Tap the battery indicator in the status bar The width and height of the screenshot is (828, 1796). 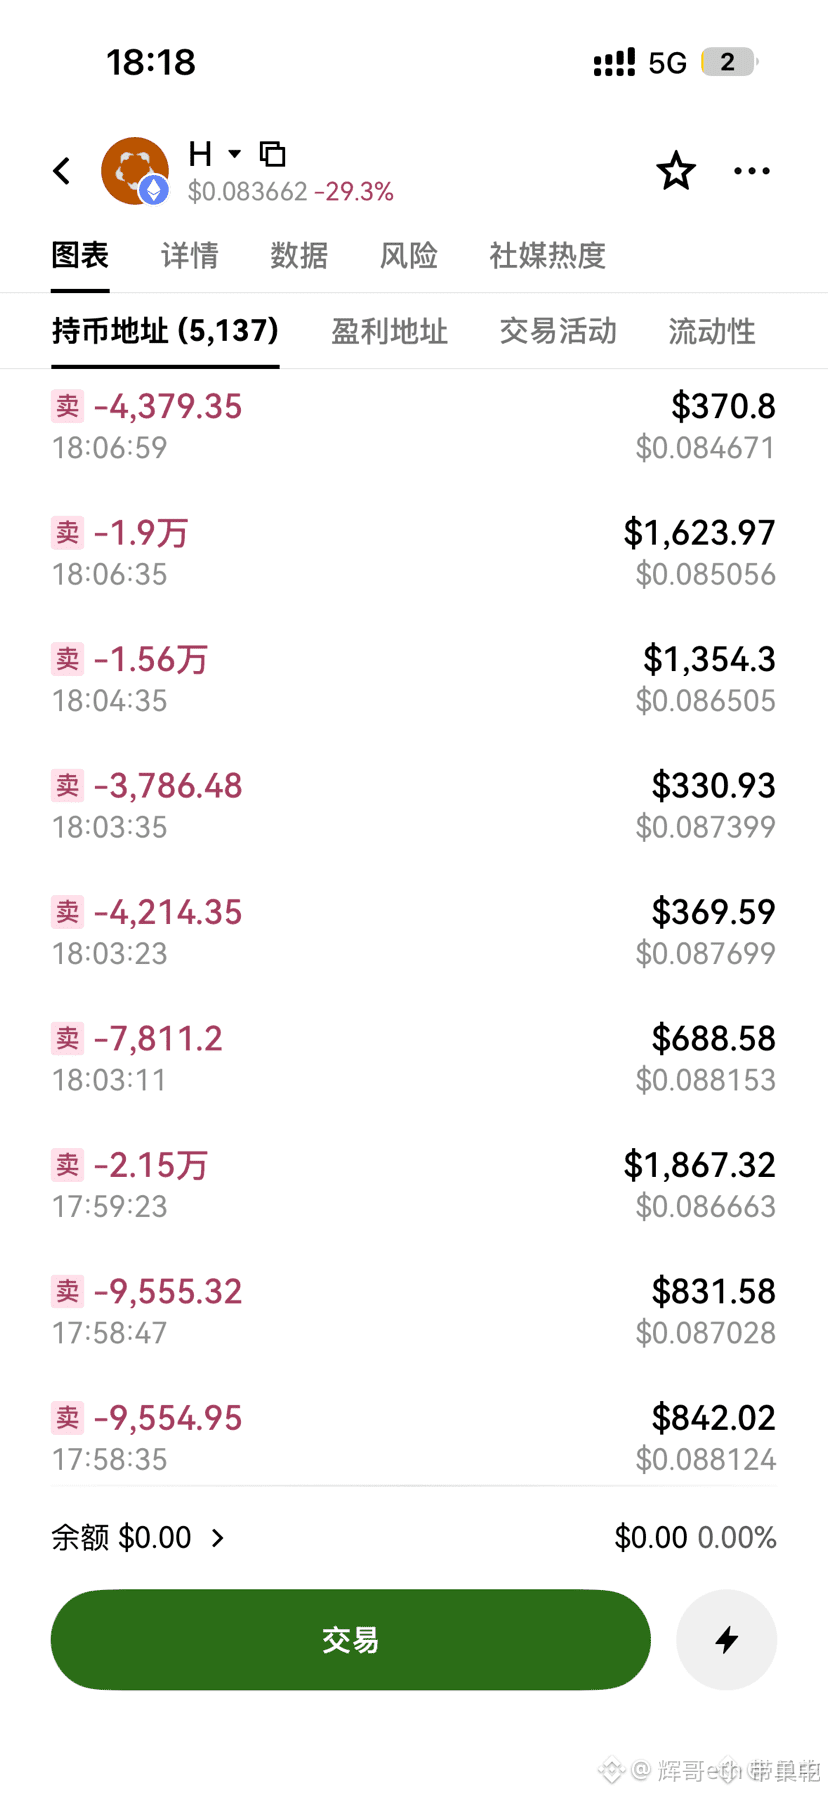pos(729,62)
